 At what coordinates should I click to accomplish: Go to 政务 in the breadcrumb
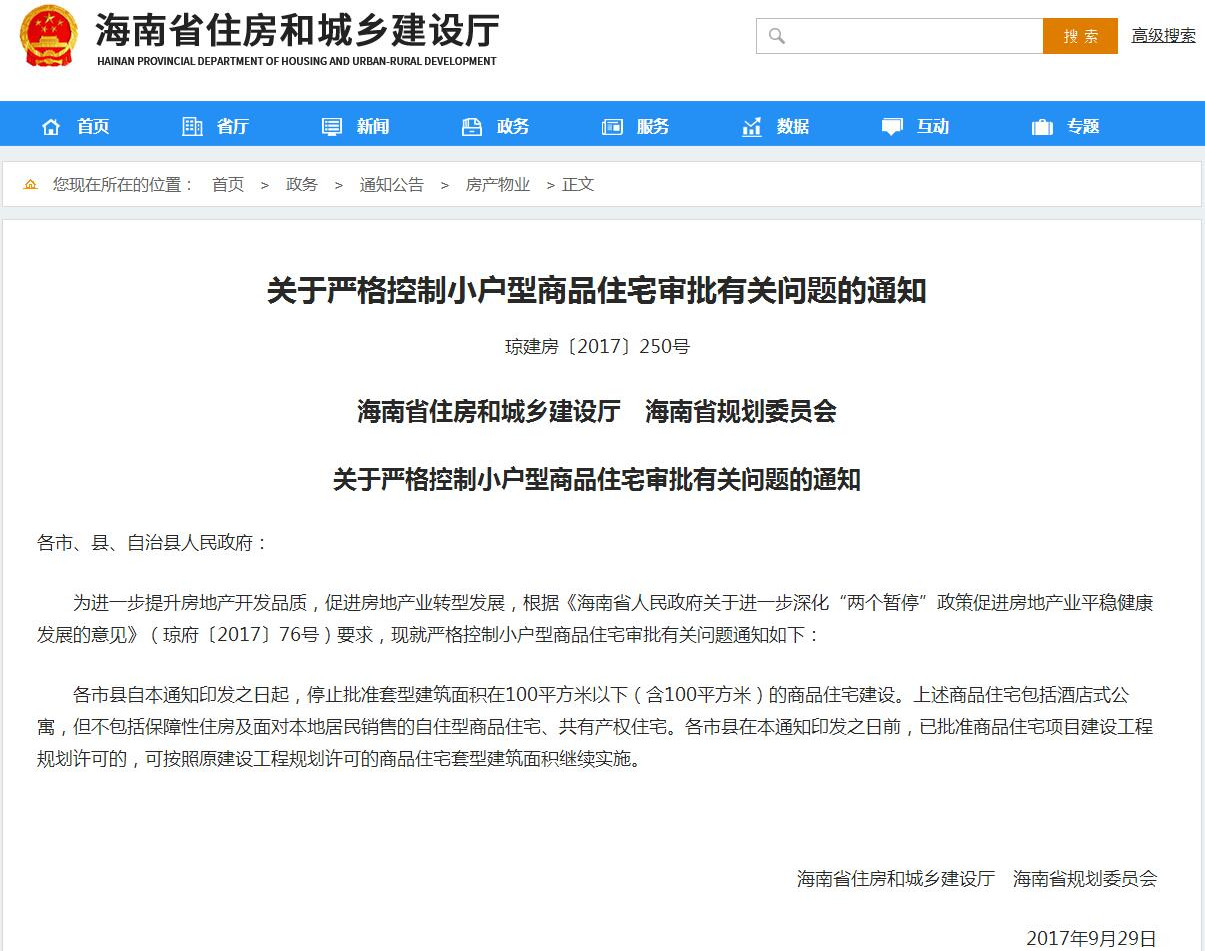tap(302, 185)
